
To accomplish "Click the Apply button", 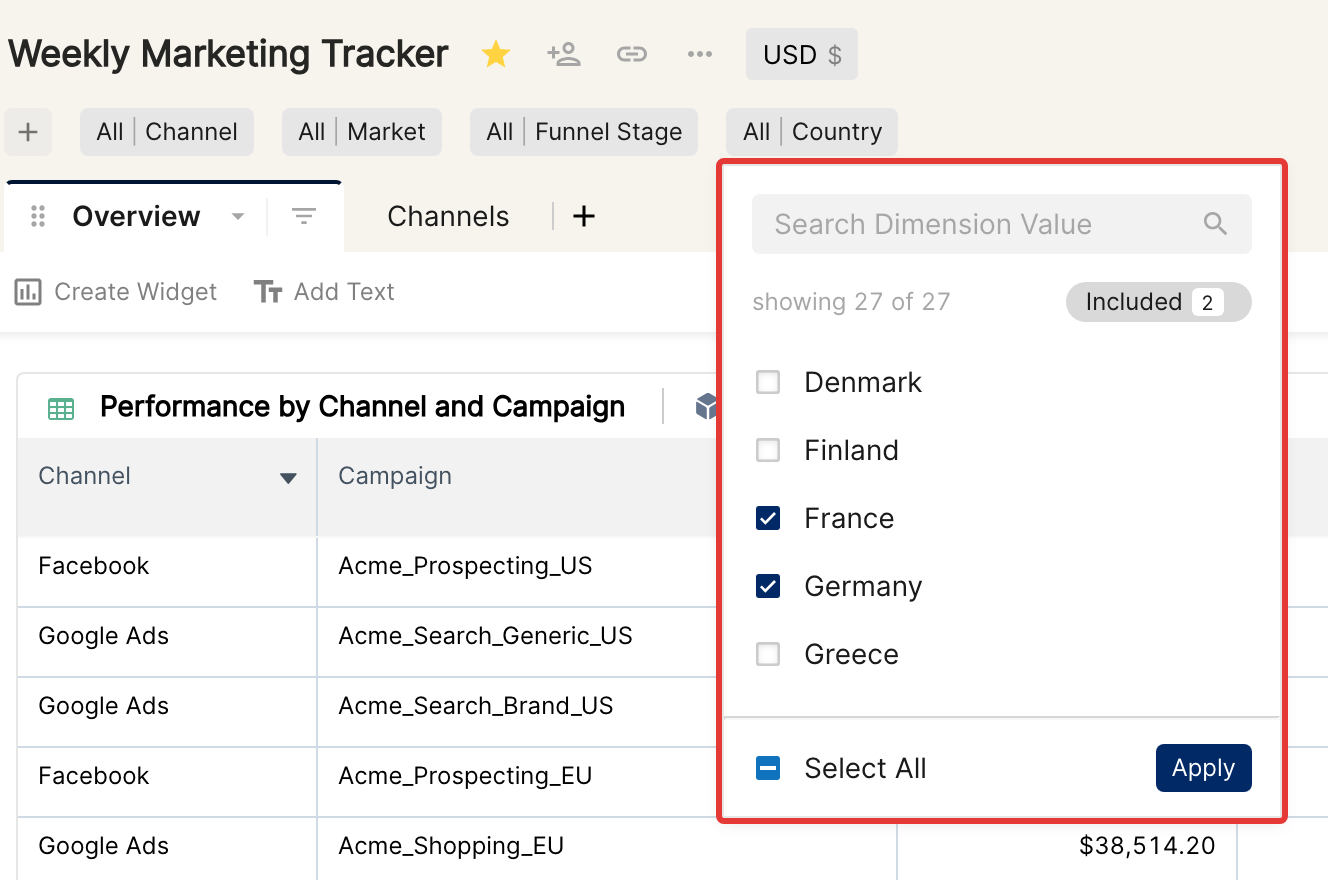I will point(1204,768).
